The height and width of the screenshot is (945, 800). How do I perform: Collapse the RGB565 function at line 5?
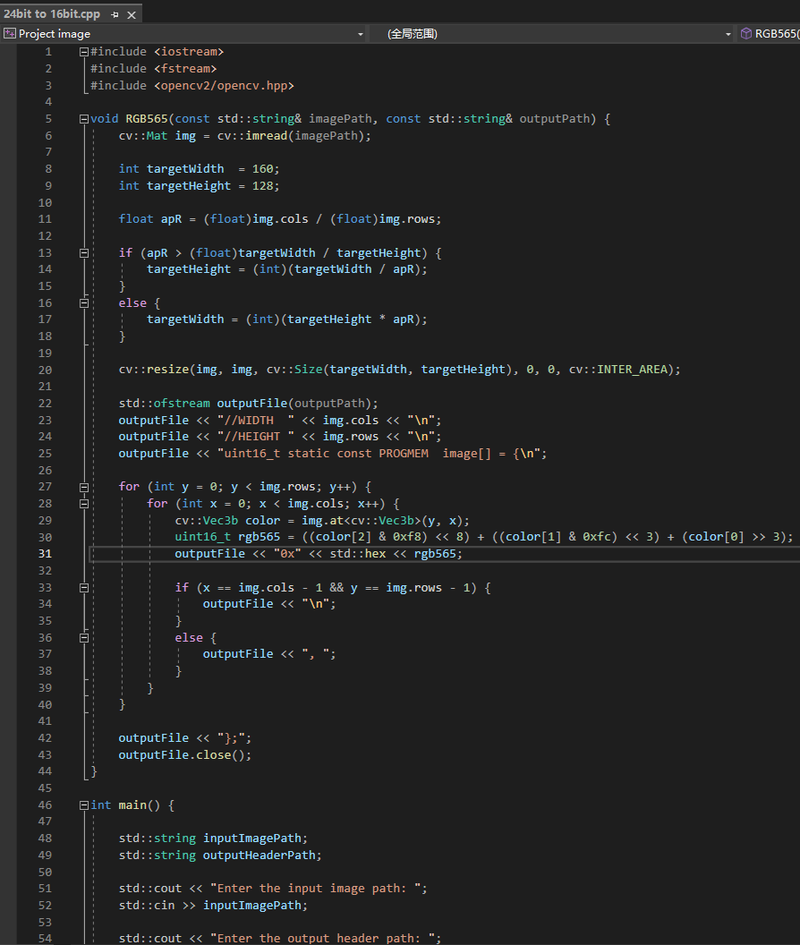(x=84, y=119)
